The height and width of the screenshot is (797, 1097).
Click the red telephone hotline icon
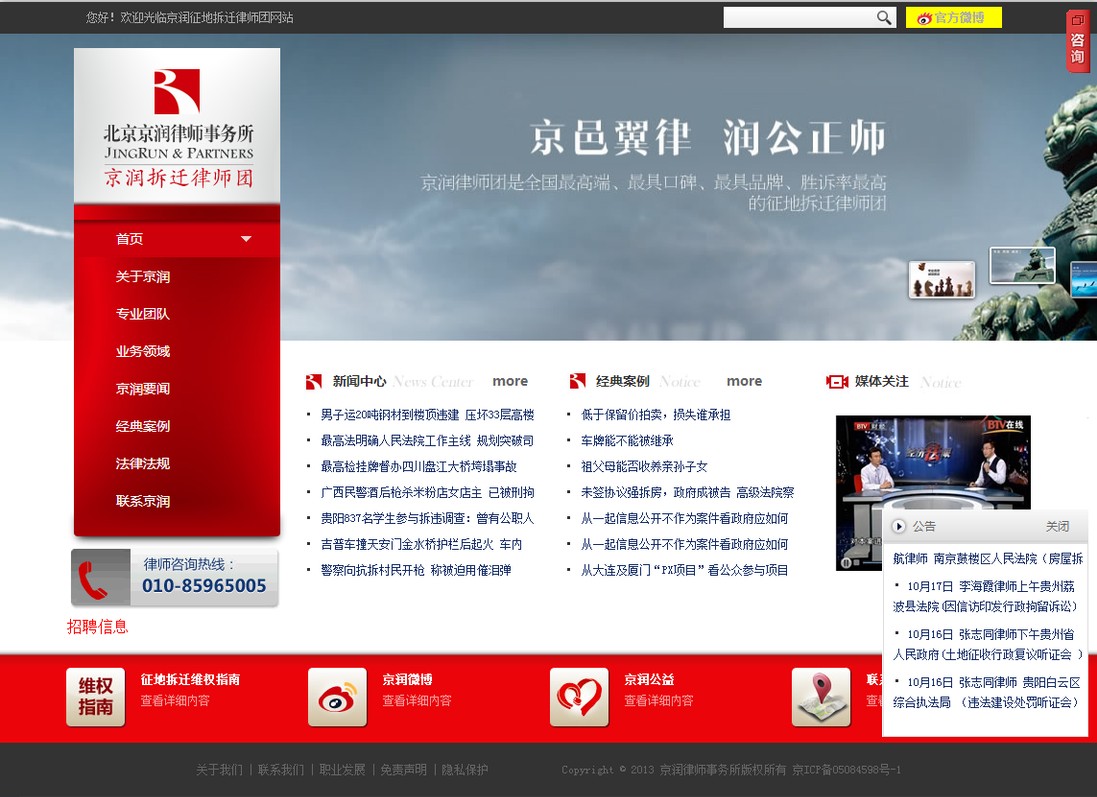pyautogui.click(x=100, y=577)
